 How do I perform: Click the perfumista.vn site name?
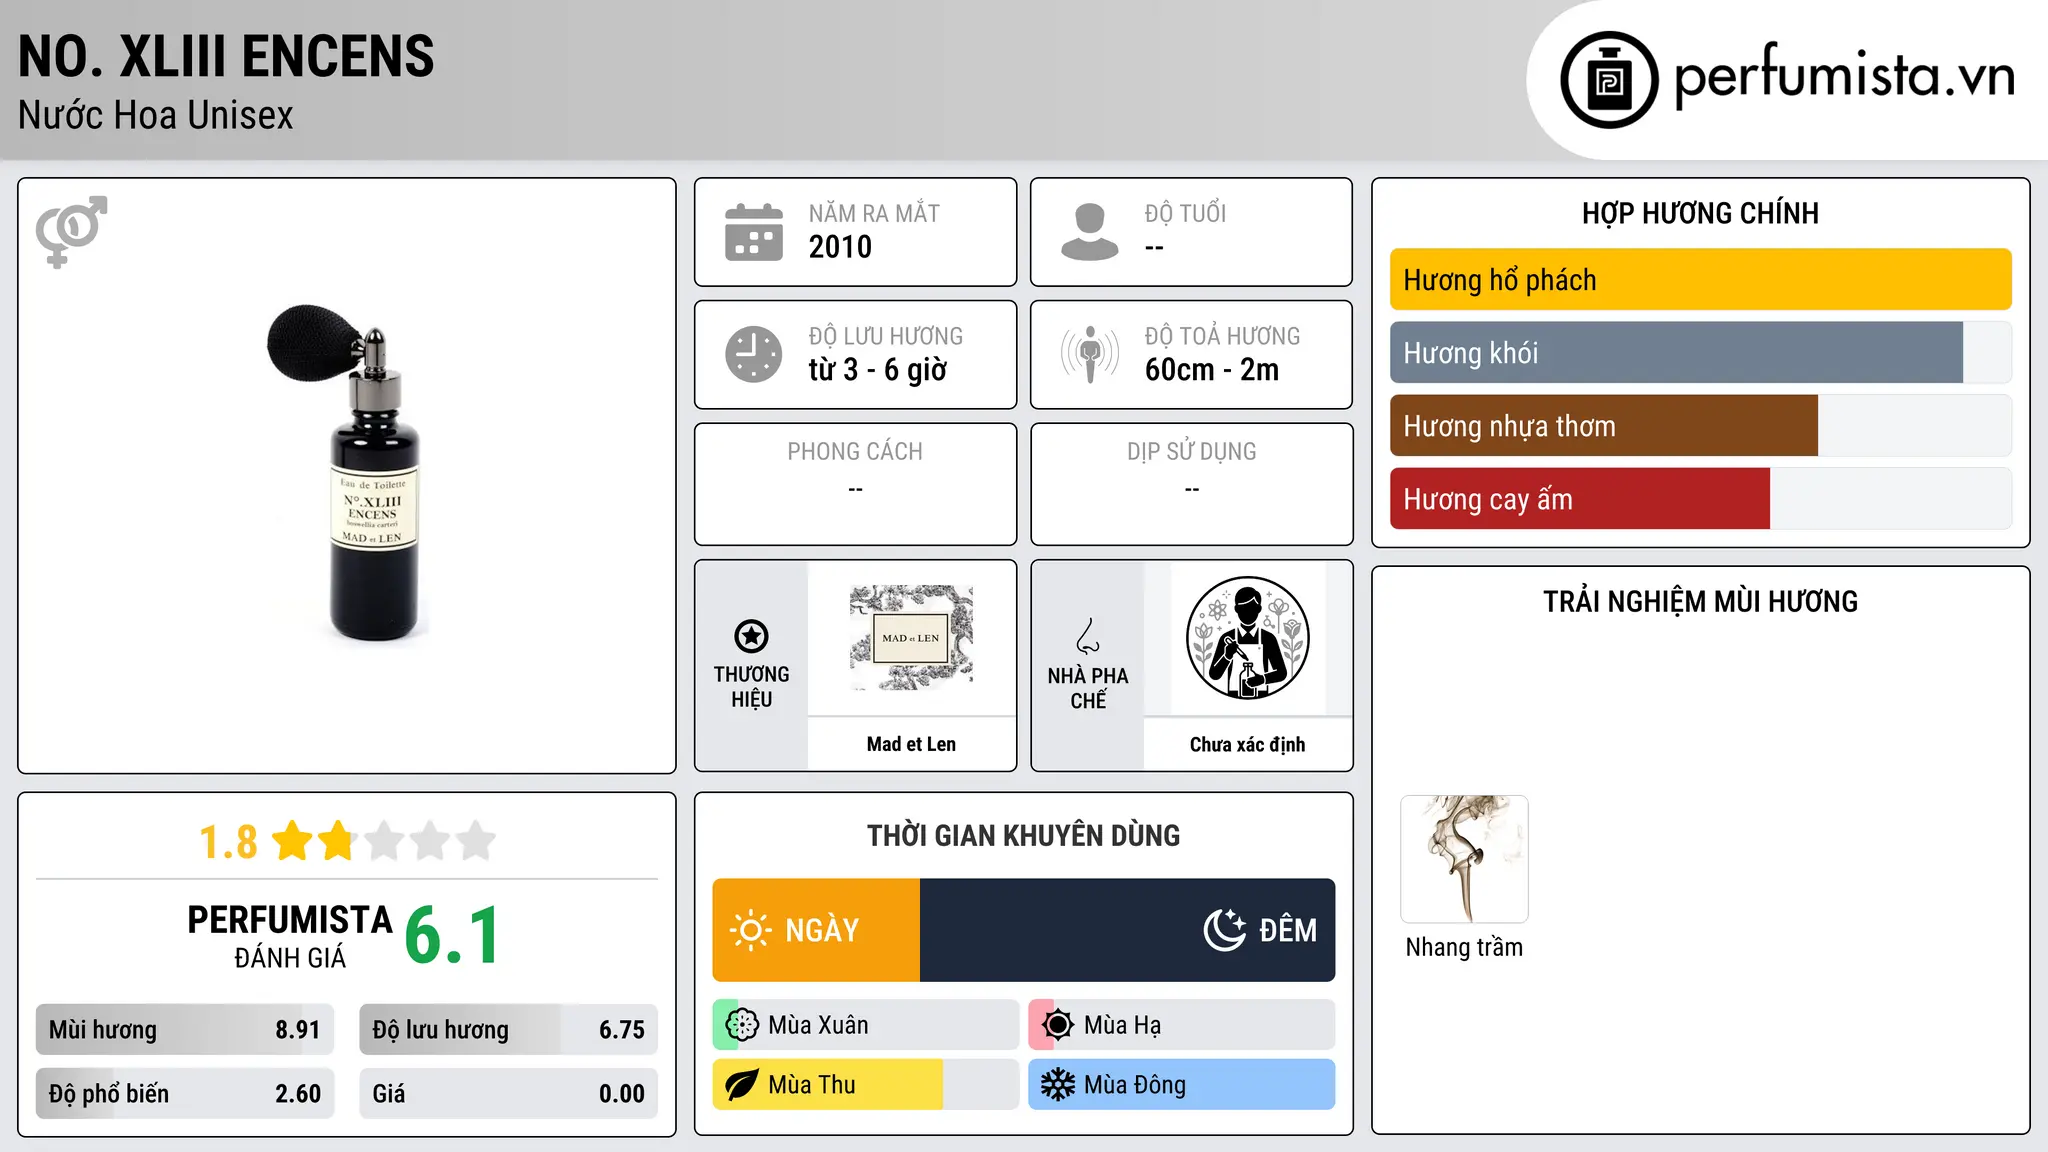(x=1844, y=77)
